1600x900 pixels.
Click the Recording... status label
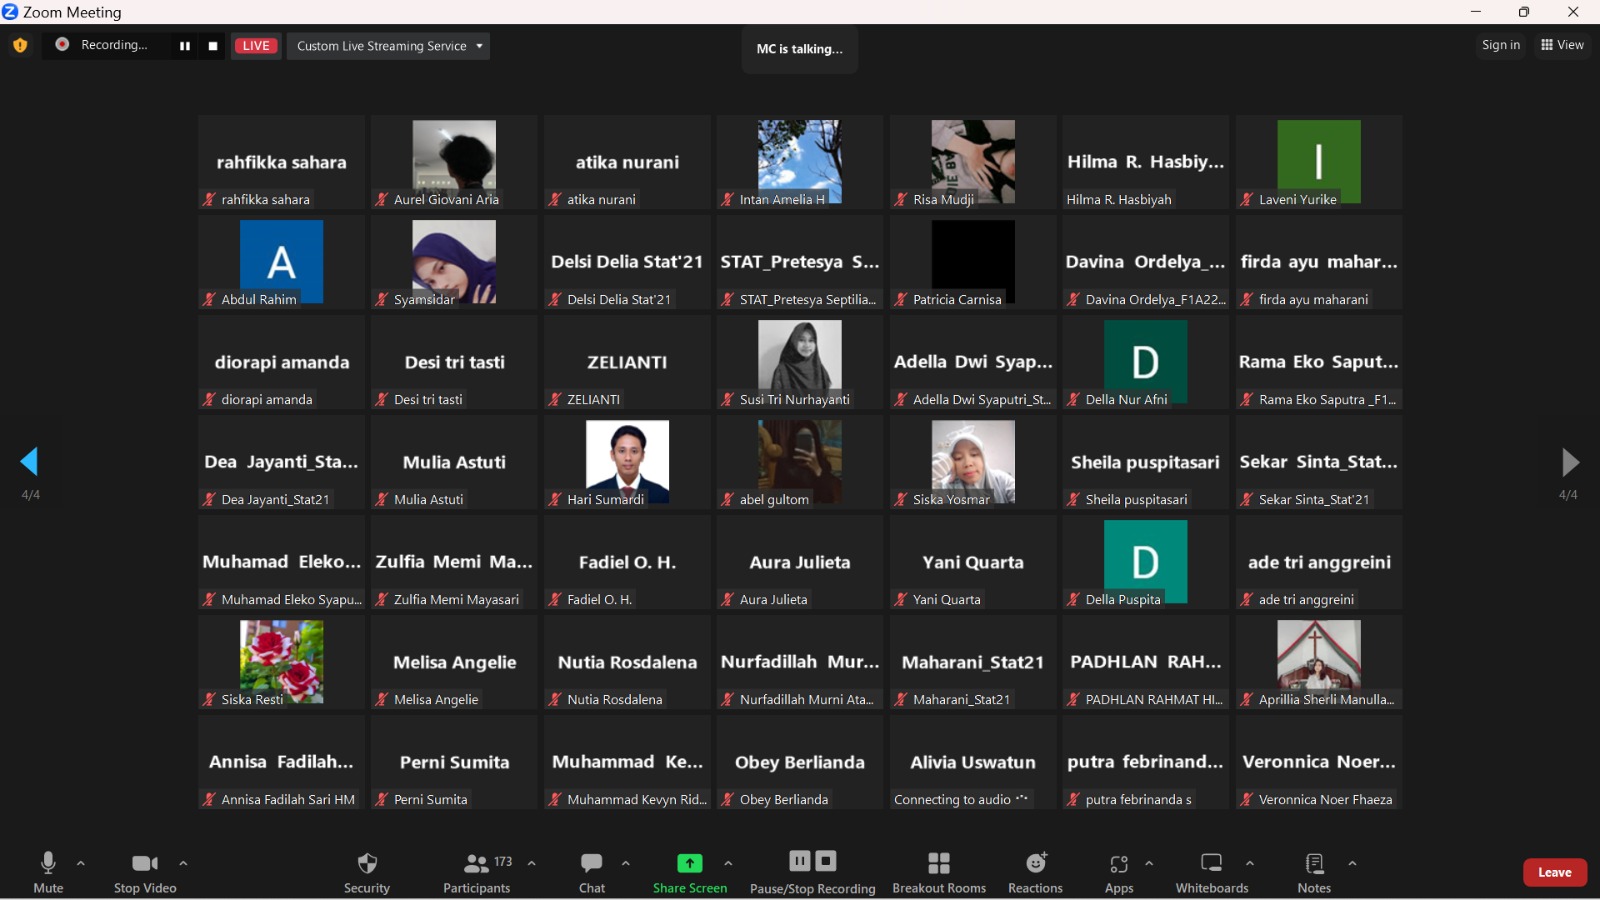(114, 45)
